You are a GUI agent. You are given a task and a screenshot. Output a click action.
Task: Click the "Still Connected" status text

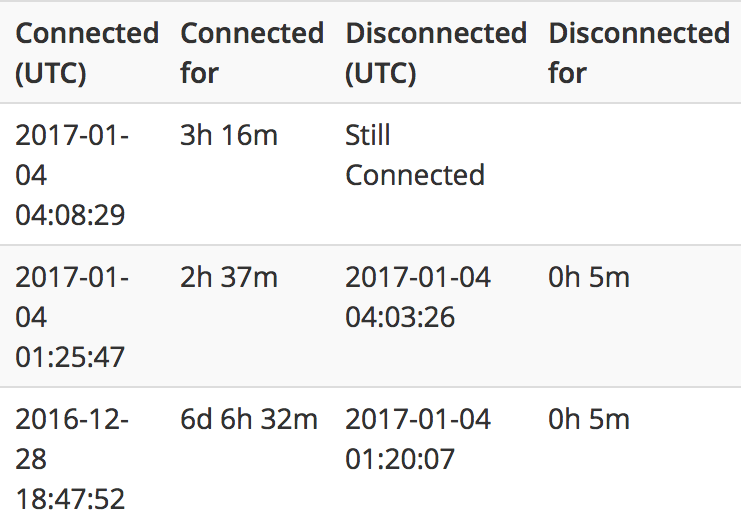(414, 155)
